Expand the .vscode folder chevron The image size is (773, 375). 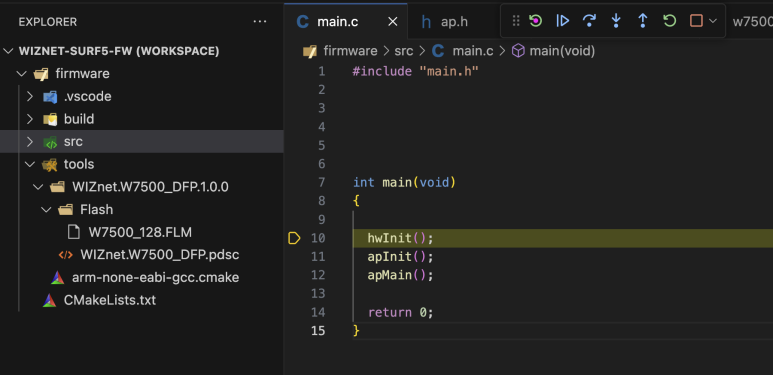30,97
